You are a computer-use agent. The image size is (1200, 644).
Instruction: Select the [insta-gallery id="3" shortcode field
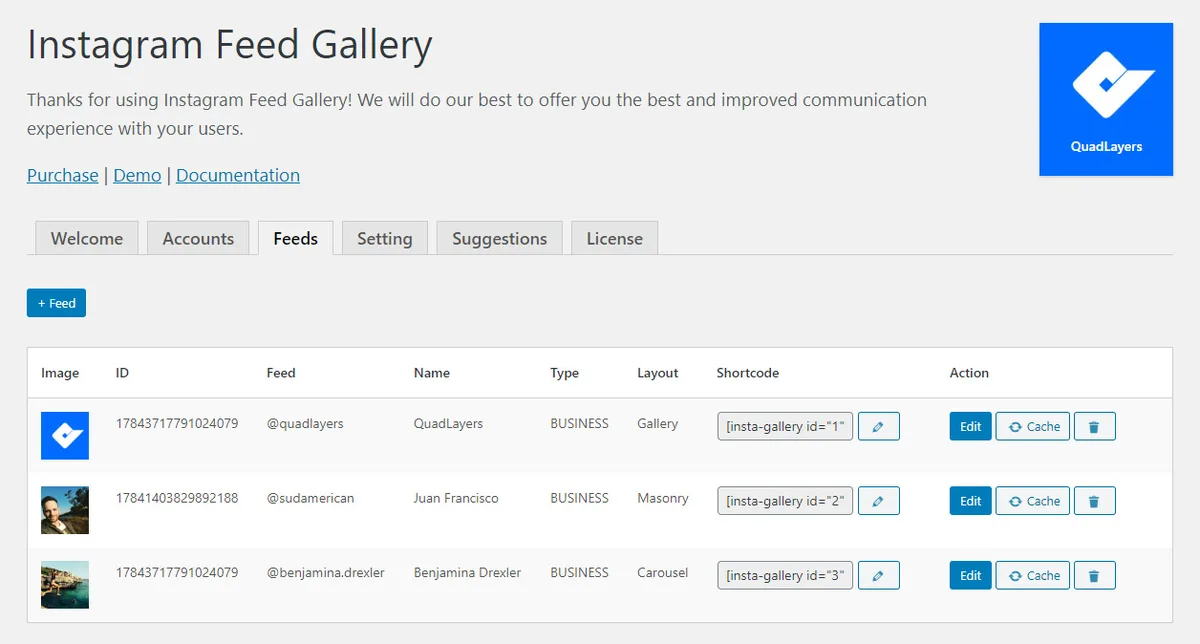click(x=785, y=575)
